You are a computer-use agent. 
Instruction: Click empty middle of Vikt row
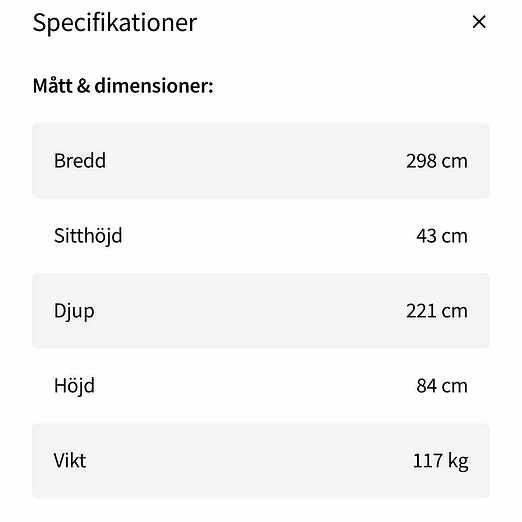(x=247, y=461)
